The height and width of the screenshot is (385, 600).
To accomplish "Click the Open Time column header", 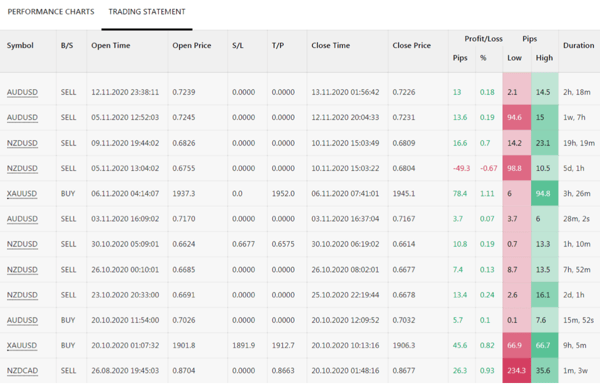I will (x=111, y=46).
